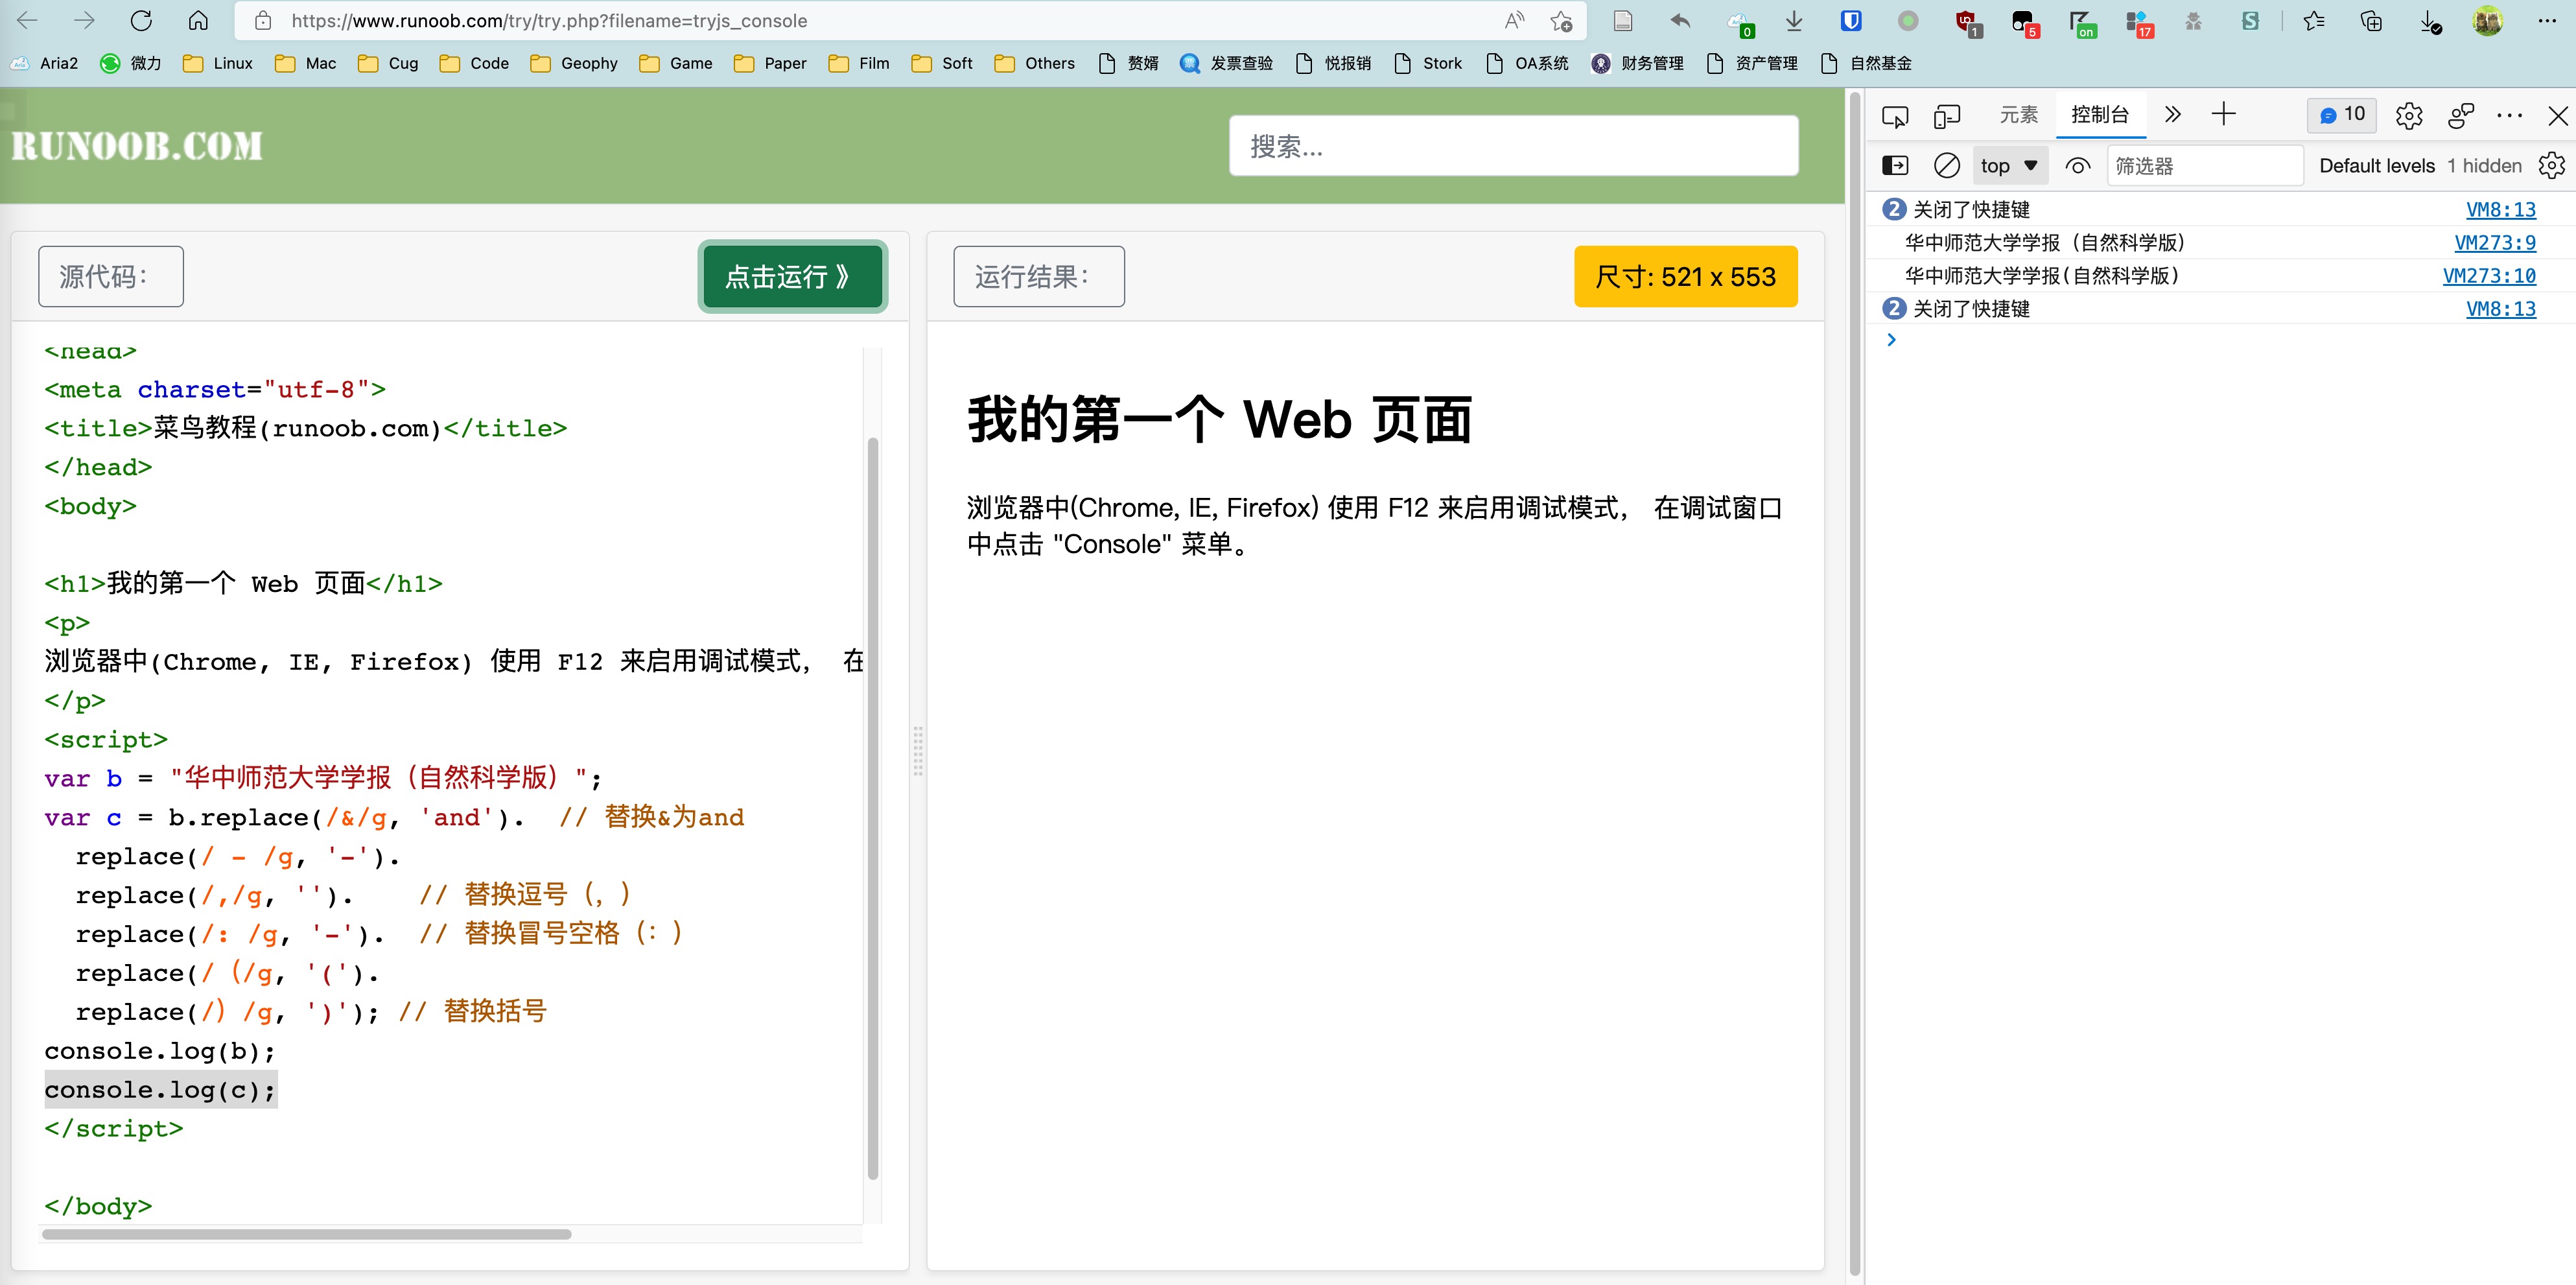Viewport: 2576px width, 1285px height.
Task: Refresh the current page
Action: coord(140,21)
